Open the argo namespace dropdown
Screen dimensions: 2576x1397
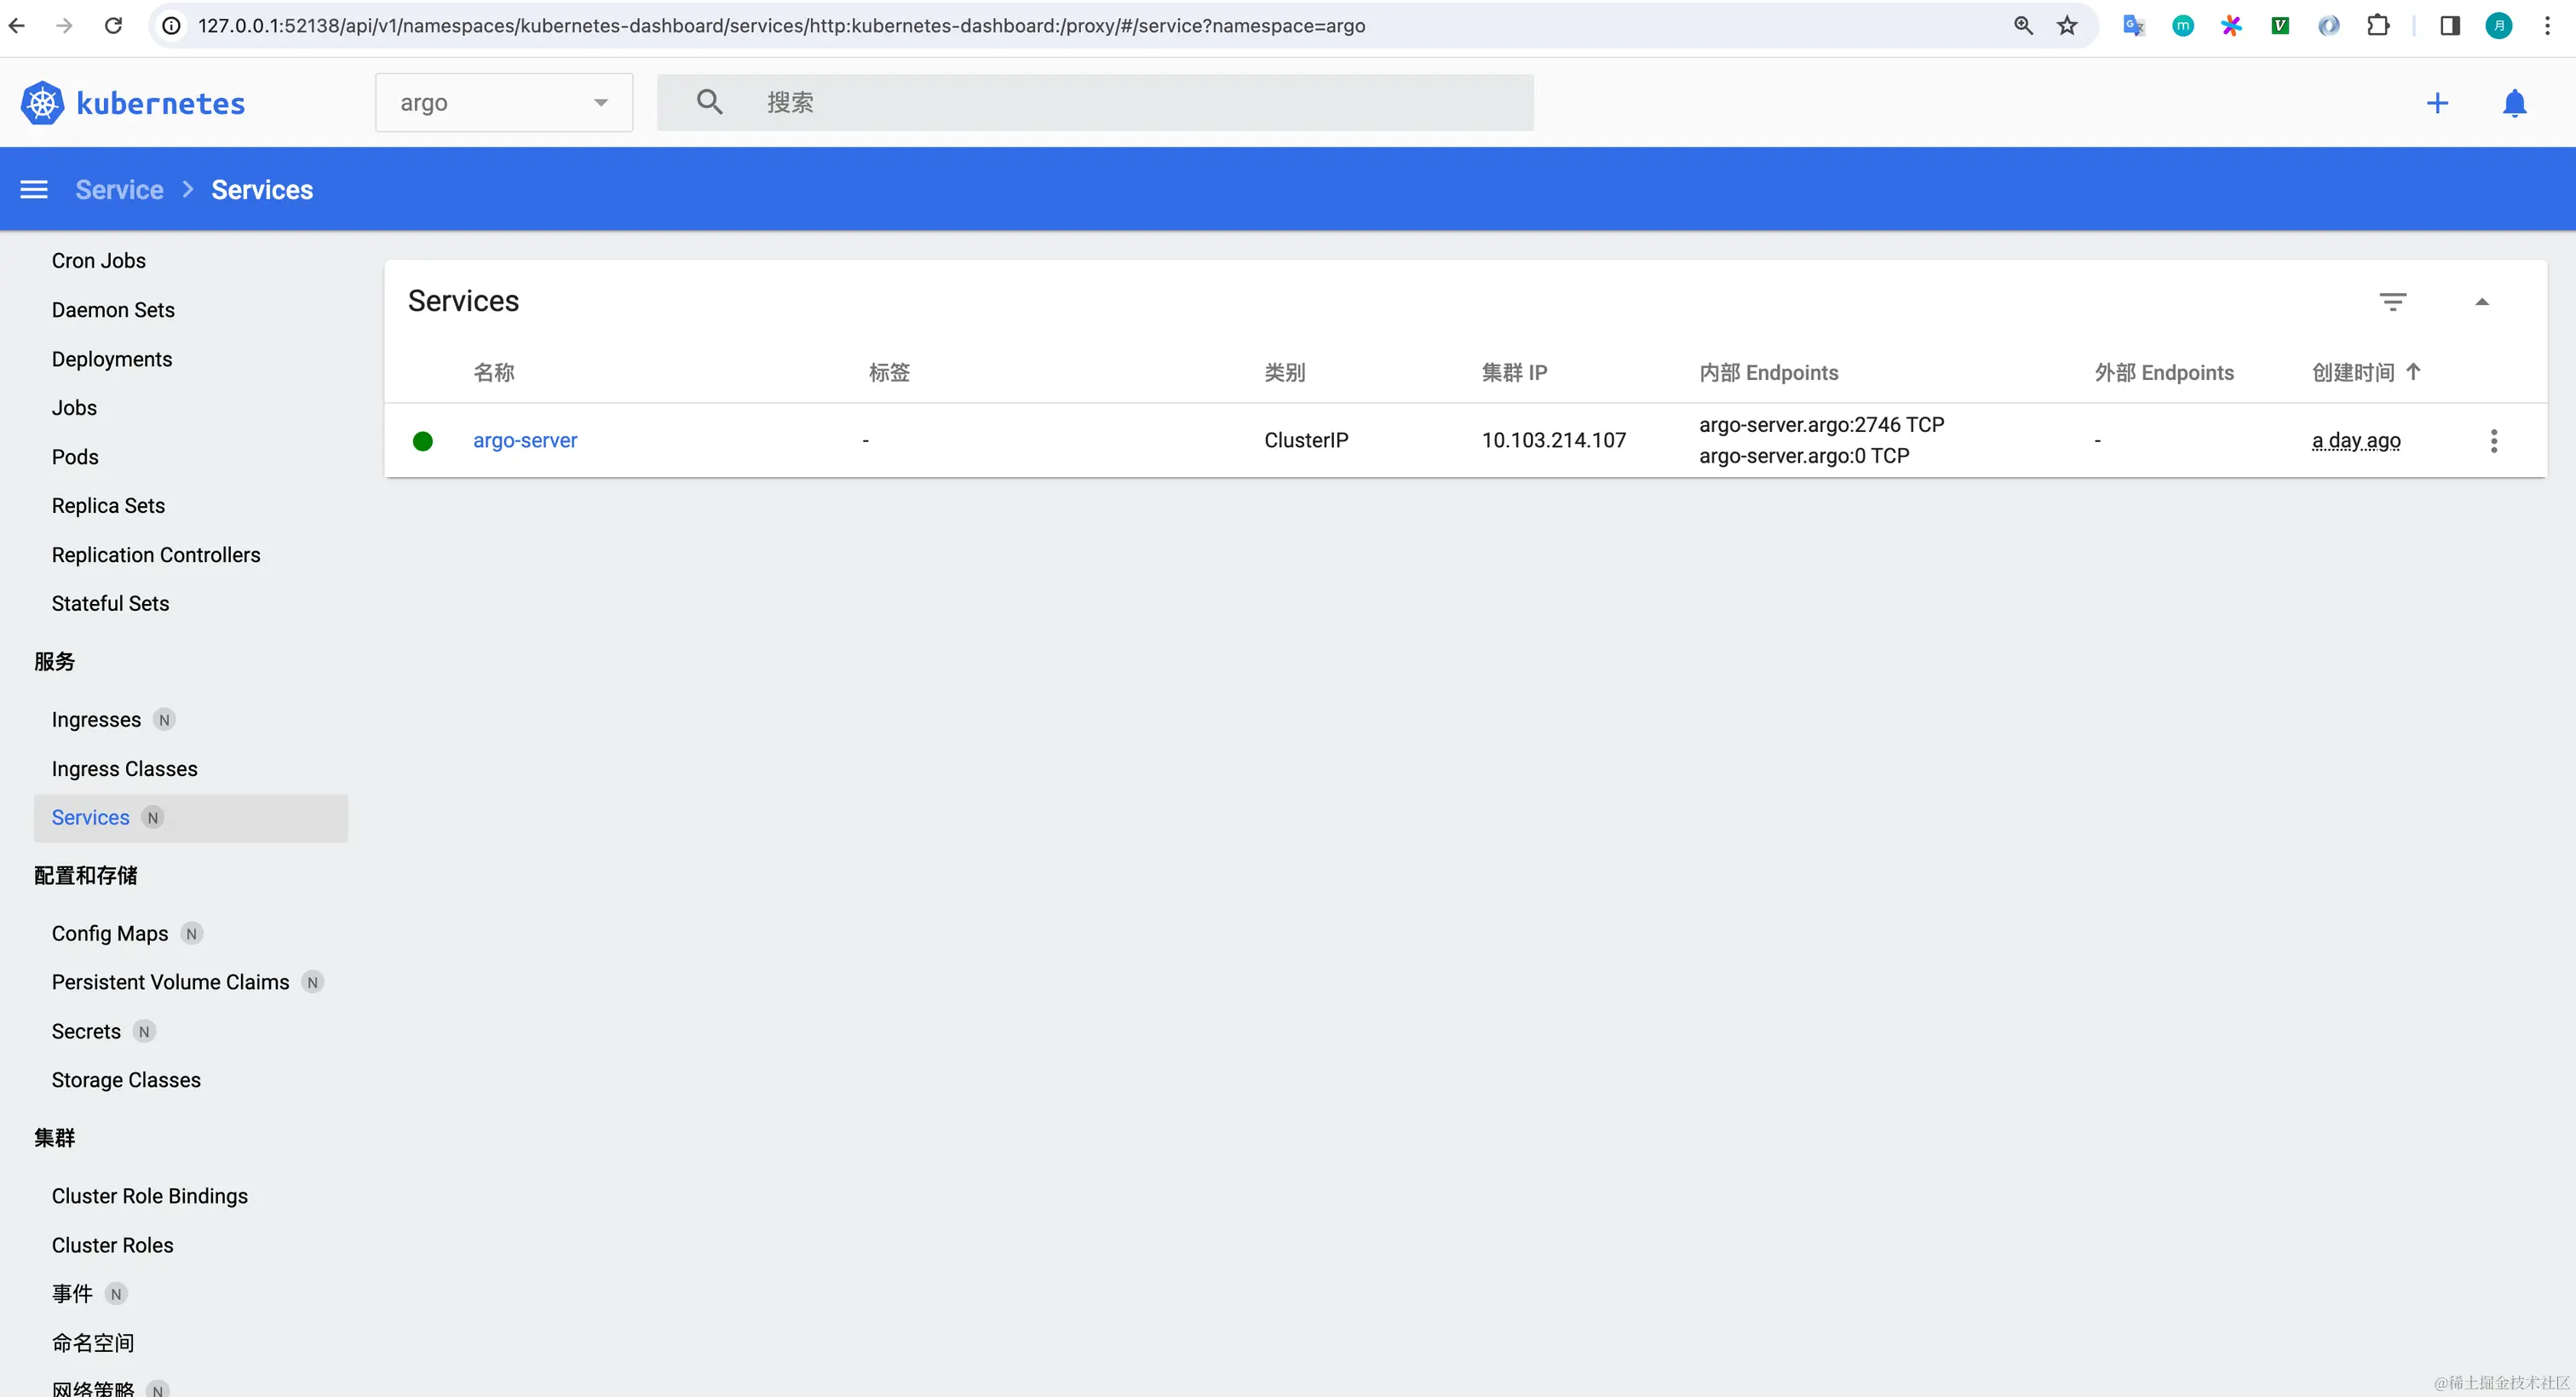(503, 101)
